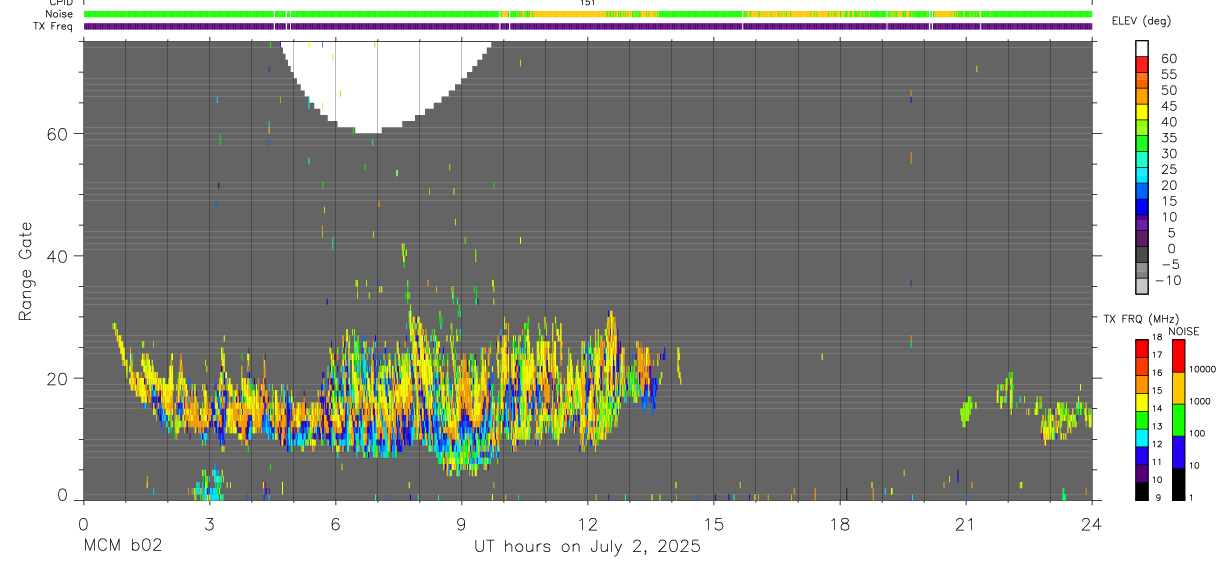
Task: Click the green 100 noise level swatch
Action: [1178, 420]
